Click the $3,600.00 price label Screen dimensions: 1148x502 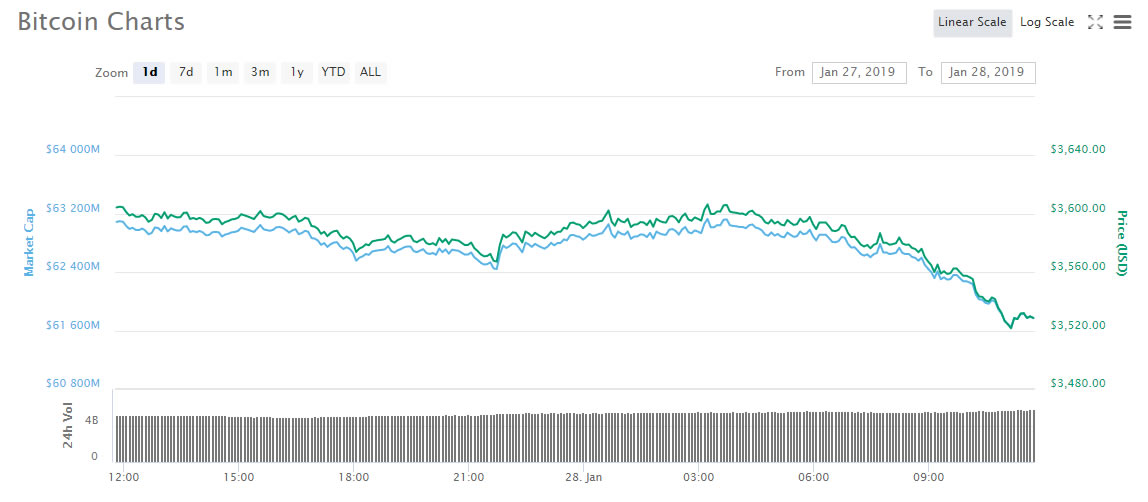(x=1078, y=209)
